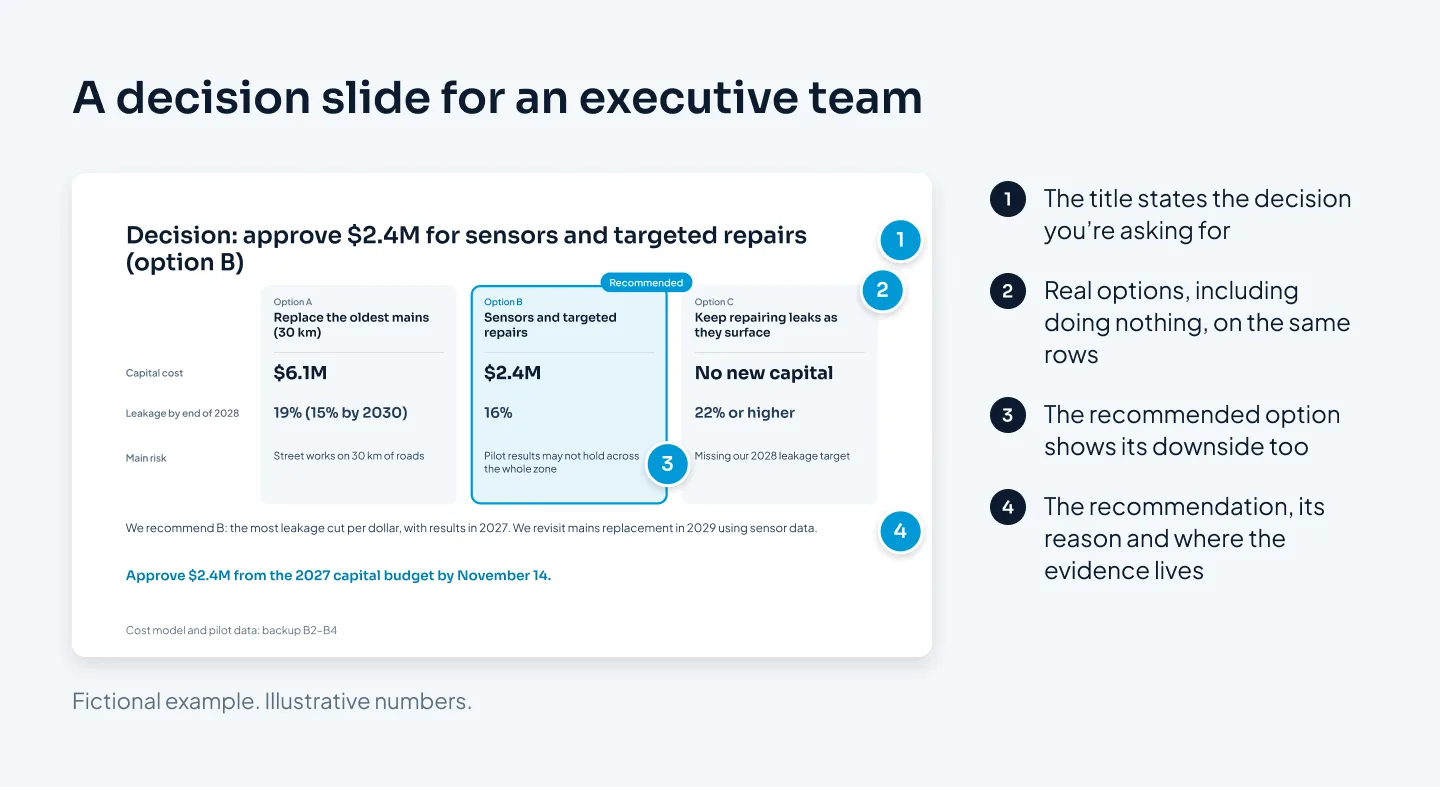
Task: Click the Main risk row label
Action: (x=146, y=458)
